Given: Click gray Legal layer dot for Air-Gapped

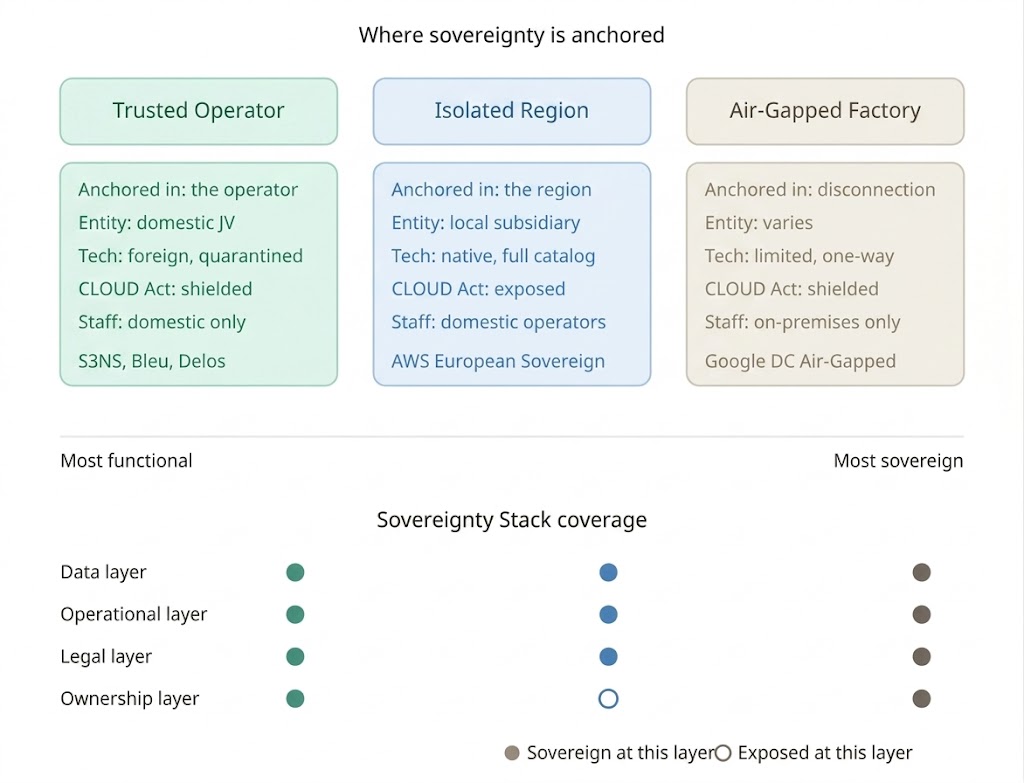Looking at the screenshot, I should point(922,657).
